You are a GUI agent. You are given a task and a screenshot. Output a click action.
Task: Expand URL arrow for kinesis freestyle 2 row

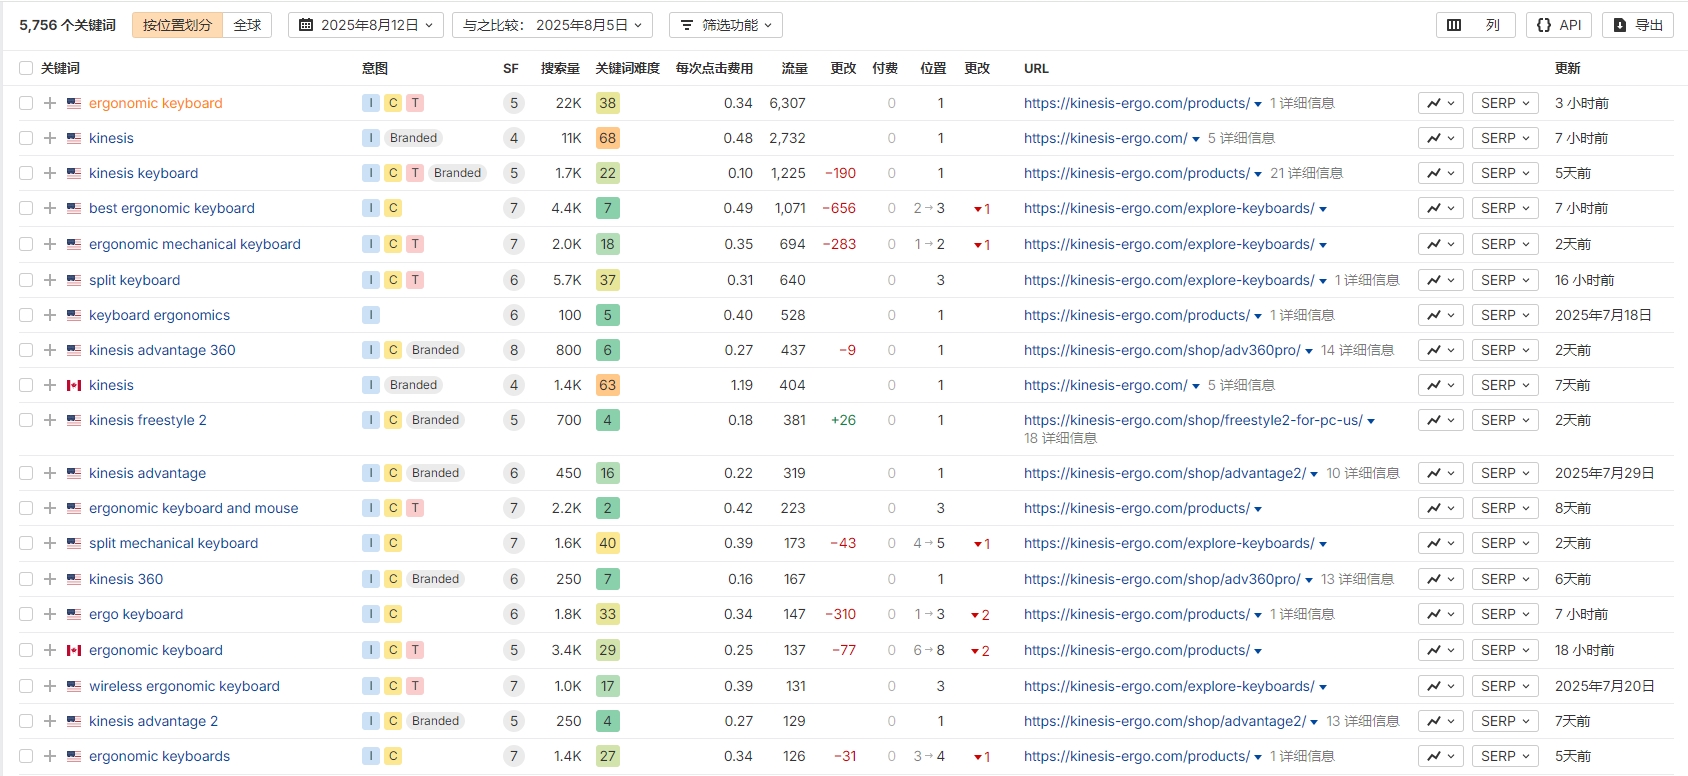pyautogui.click(x=1371, y=421)
